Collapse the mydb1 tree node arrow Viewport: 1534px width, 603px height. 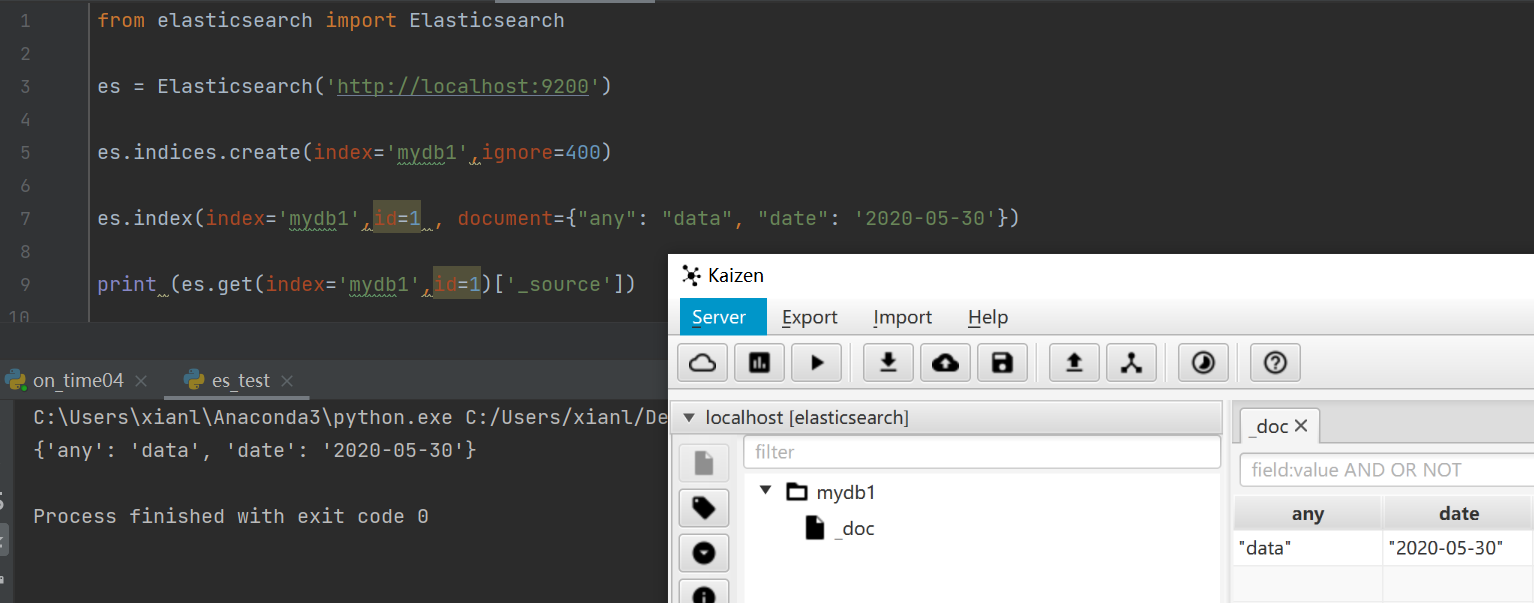coord(766,491)
